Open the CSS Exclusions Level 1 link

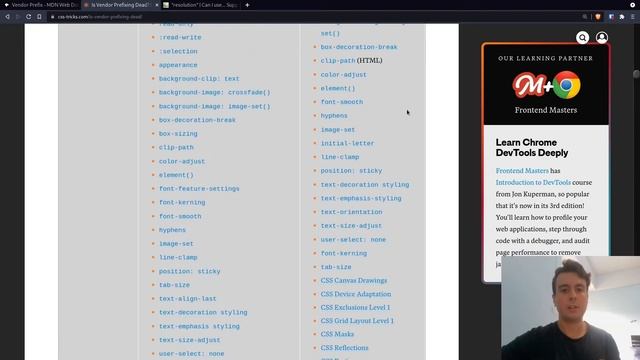[355, 307]
